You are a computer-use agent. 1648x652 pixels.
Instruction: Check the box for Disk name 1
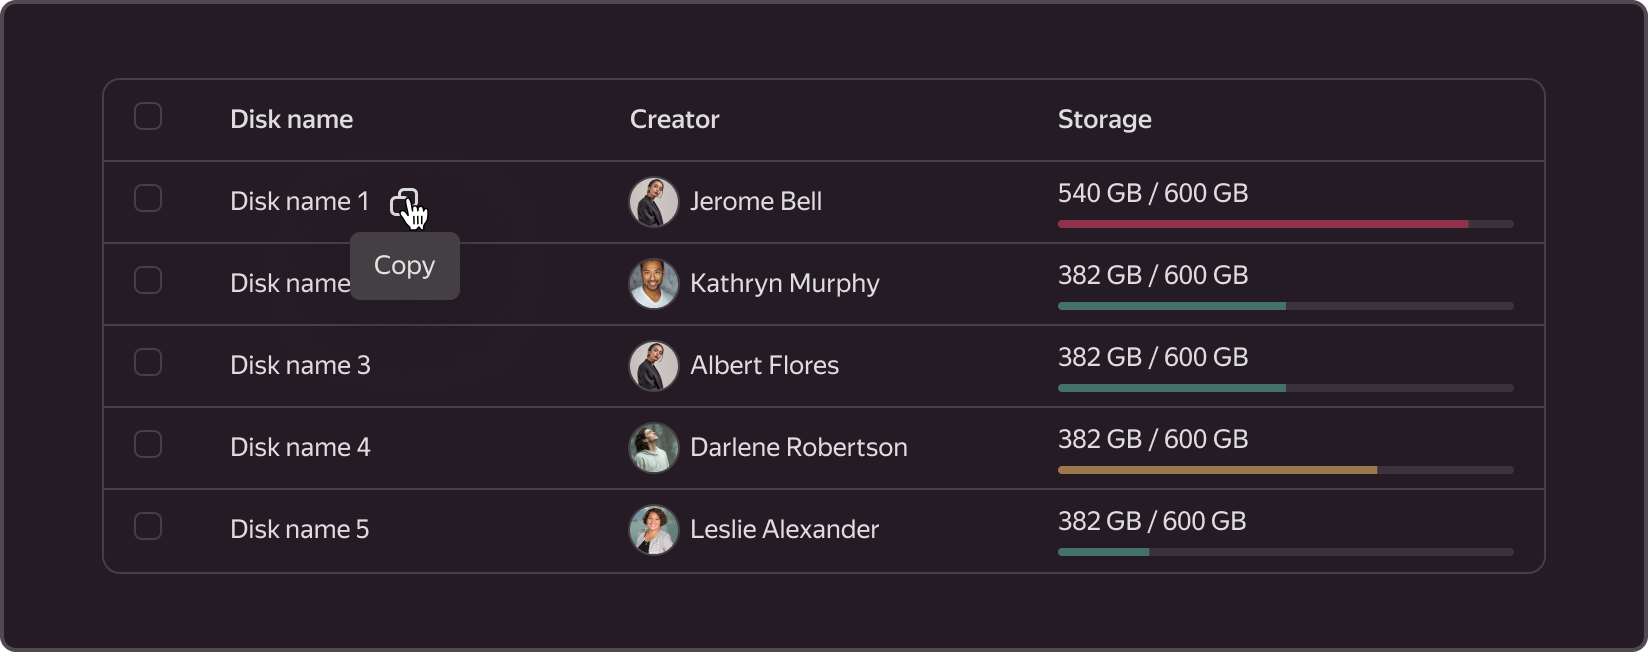(x=148, y=198)
